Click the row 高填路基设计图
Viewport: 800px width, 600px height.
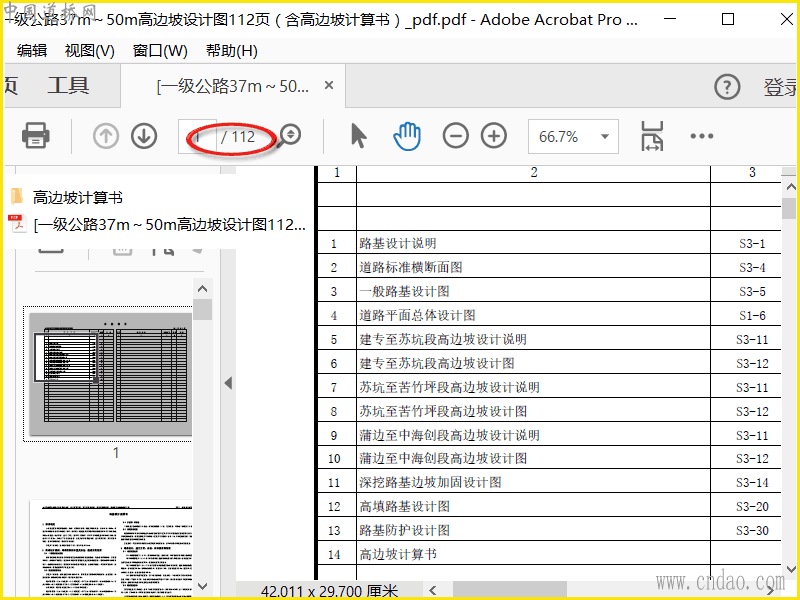click(549, 506)
